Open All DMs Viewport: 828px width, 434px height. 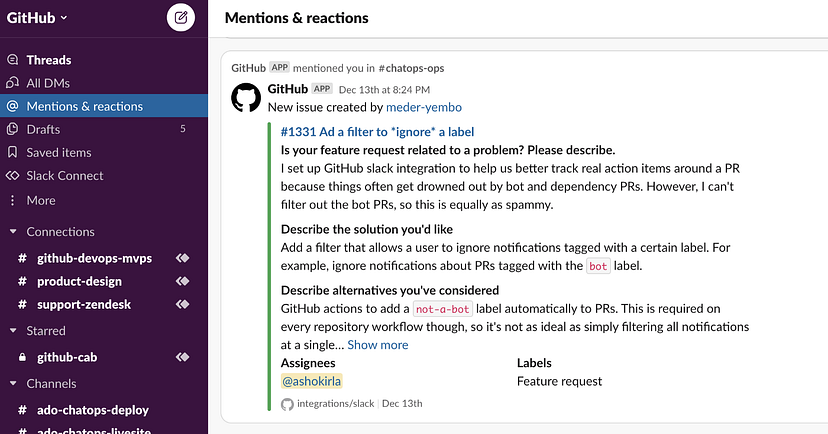coord(48,83)
